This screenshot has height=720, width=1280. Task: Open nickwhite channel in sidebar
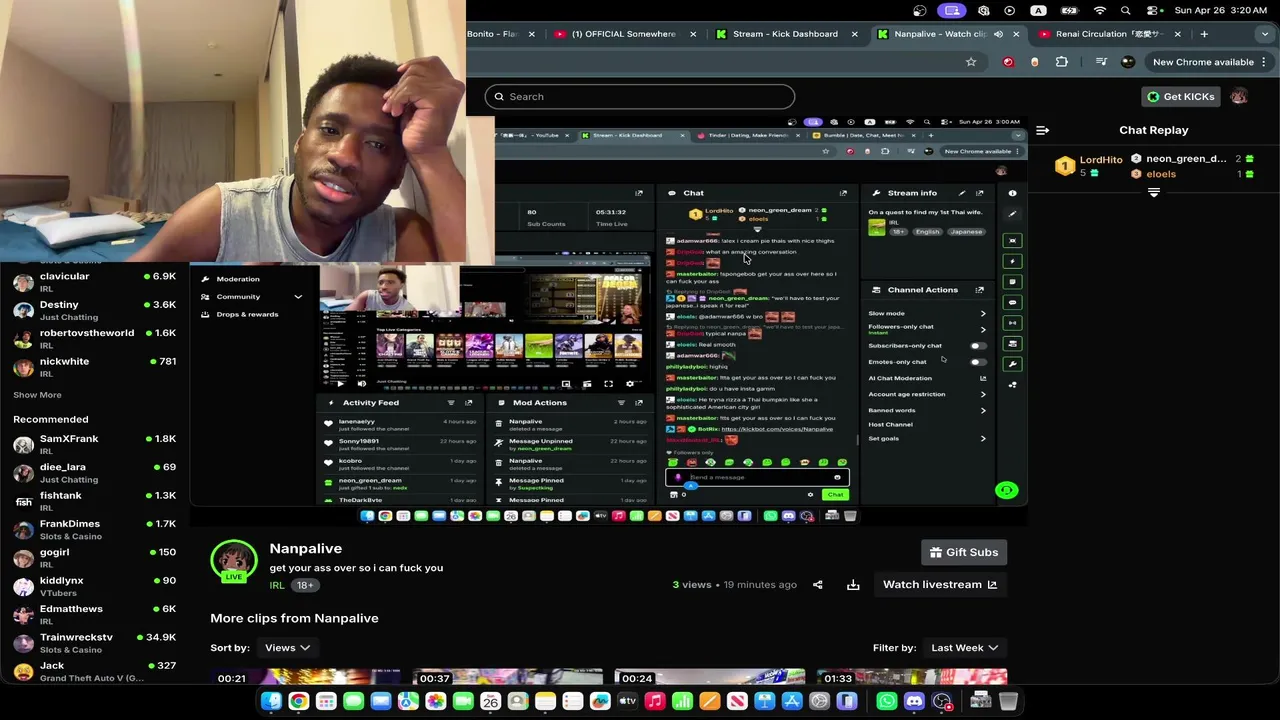[95, 367]
